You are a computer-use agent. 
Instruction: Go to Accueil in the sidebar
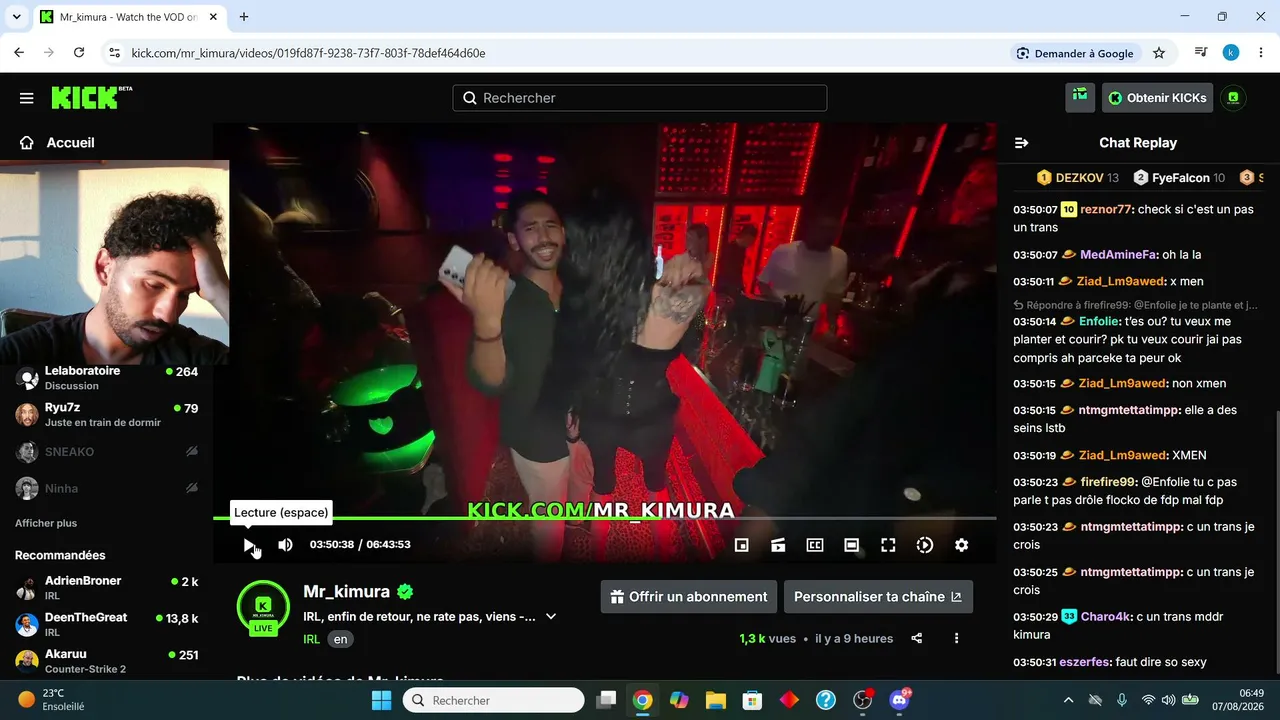[x=57, y=143]
